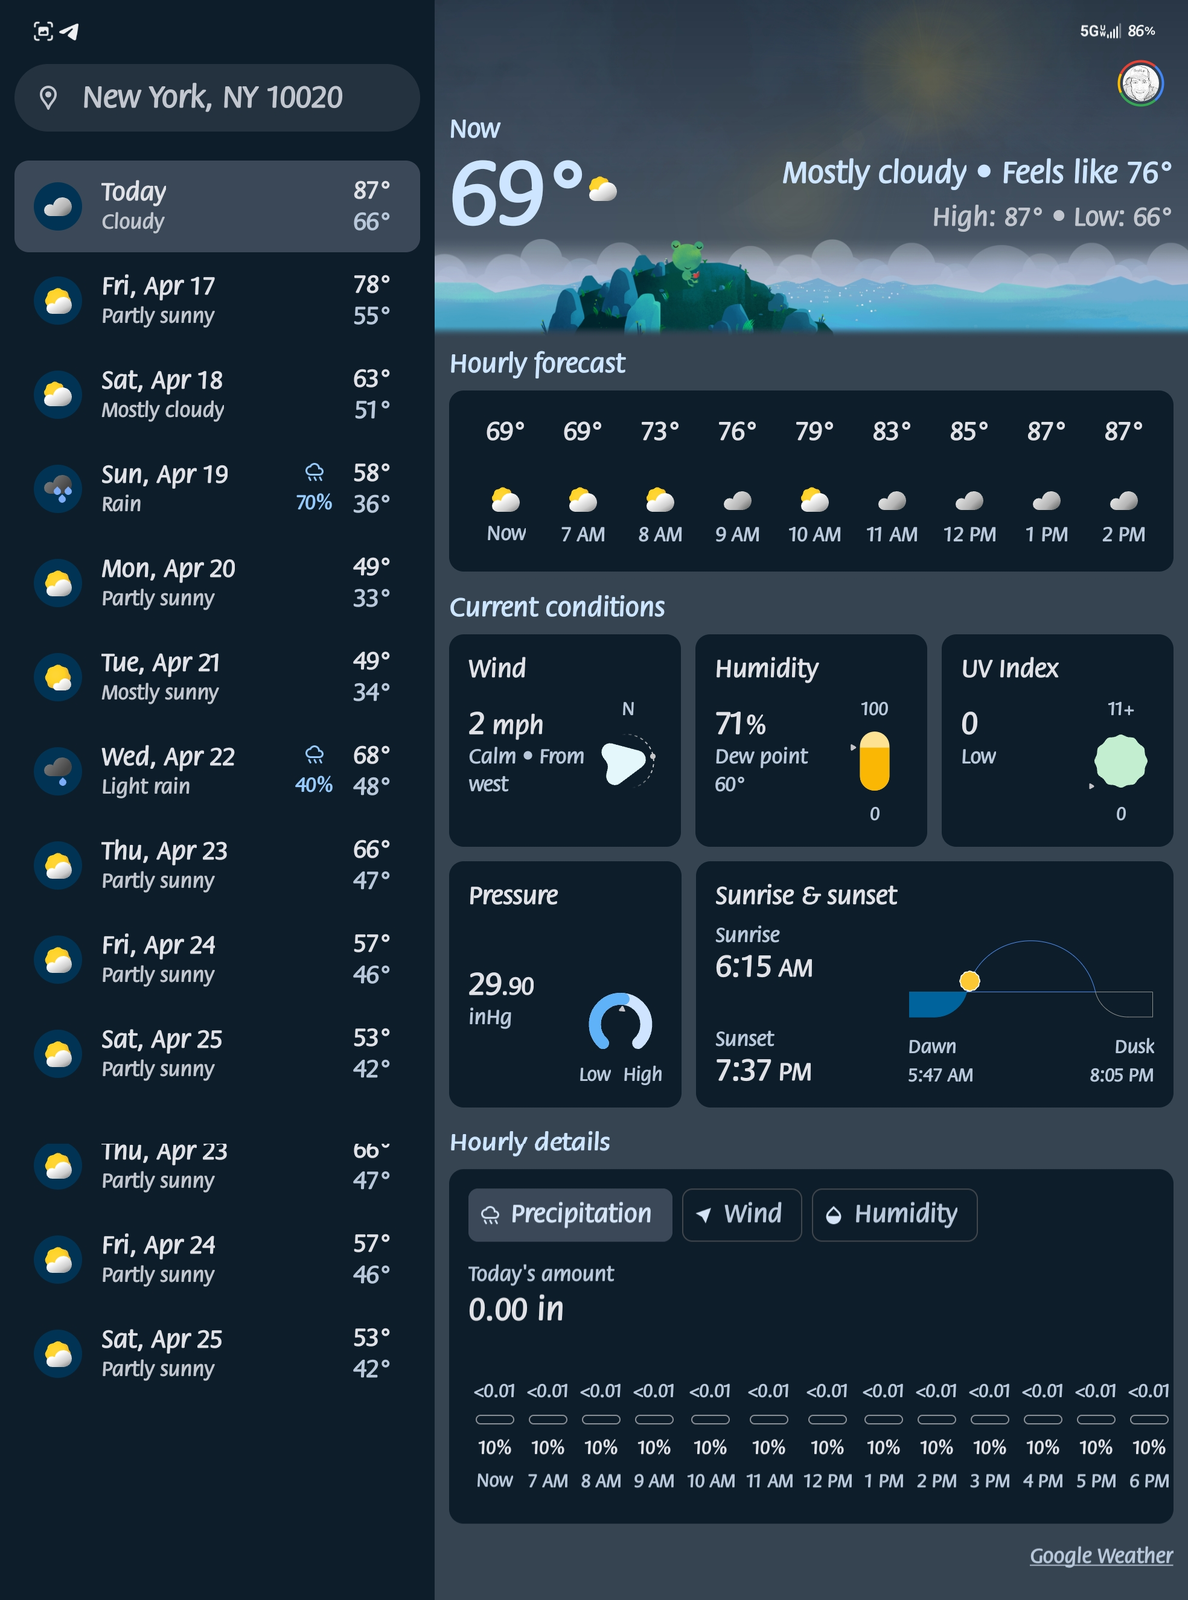1188x1600 pixels.
Task: Tap the "Feels like 76°" text
Action: click(x=1087, y=173)
